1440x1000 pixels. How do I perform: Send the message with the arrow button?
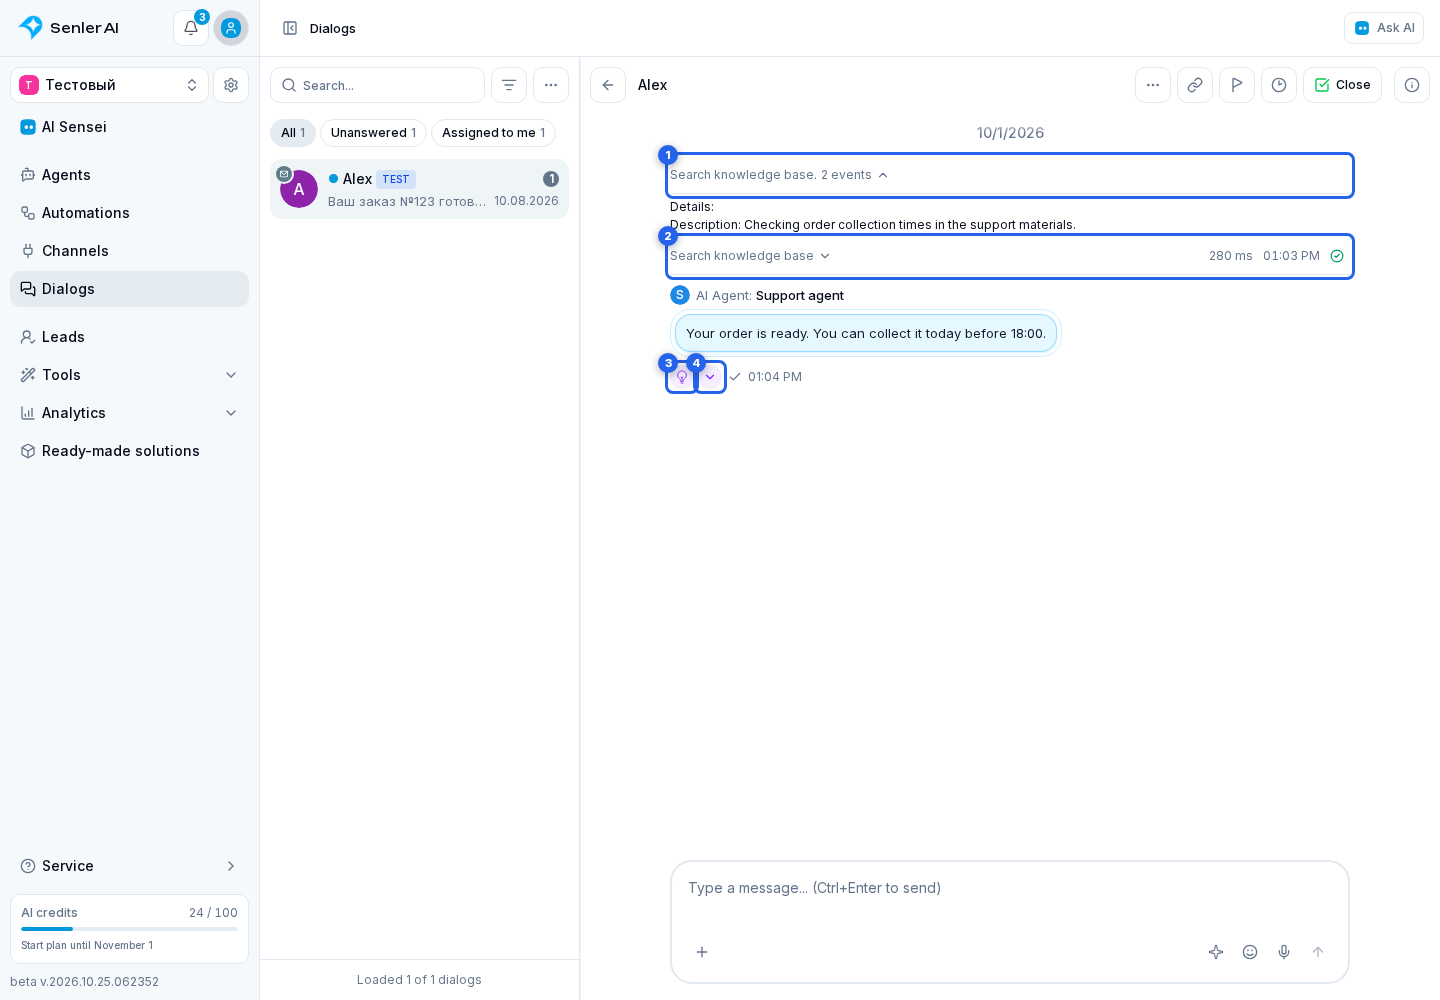point(1318,952)
